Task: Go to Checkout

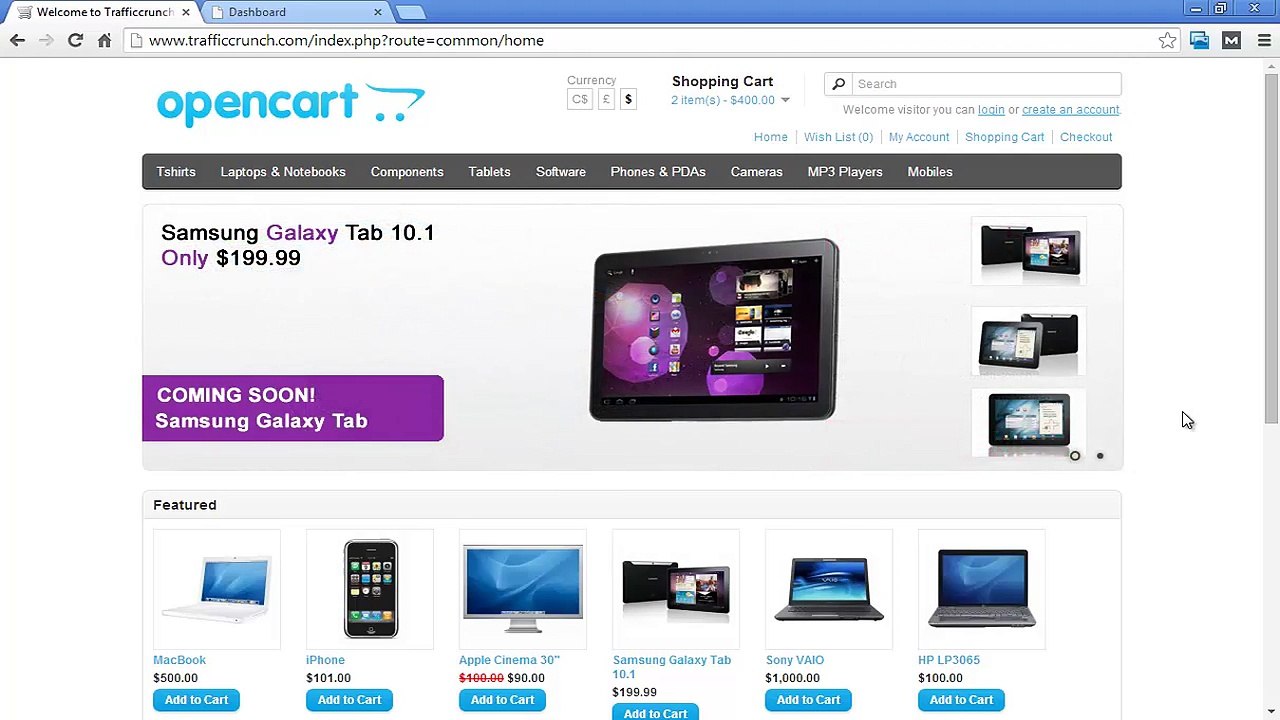Action: click(1086, 137)
